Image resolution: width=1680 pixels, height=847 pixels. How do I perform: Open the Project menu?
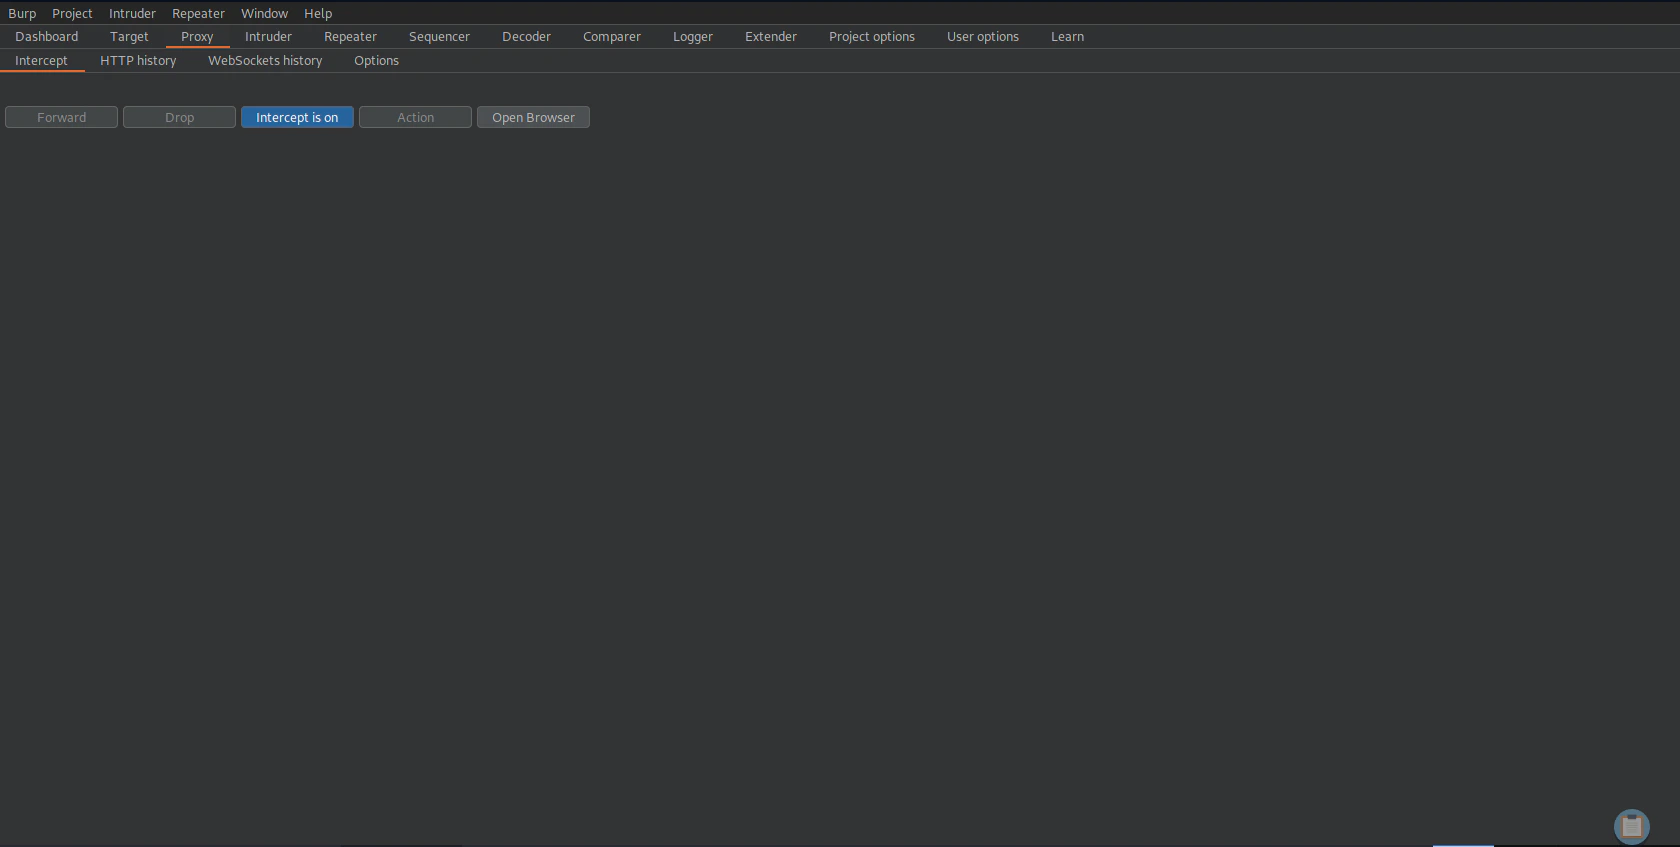pyautogui.click(x=72, y=13)
